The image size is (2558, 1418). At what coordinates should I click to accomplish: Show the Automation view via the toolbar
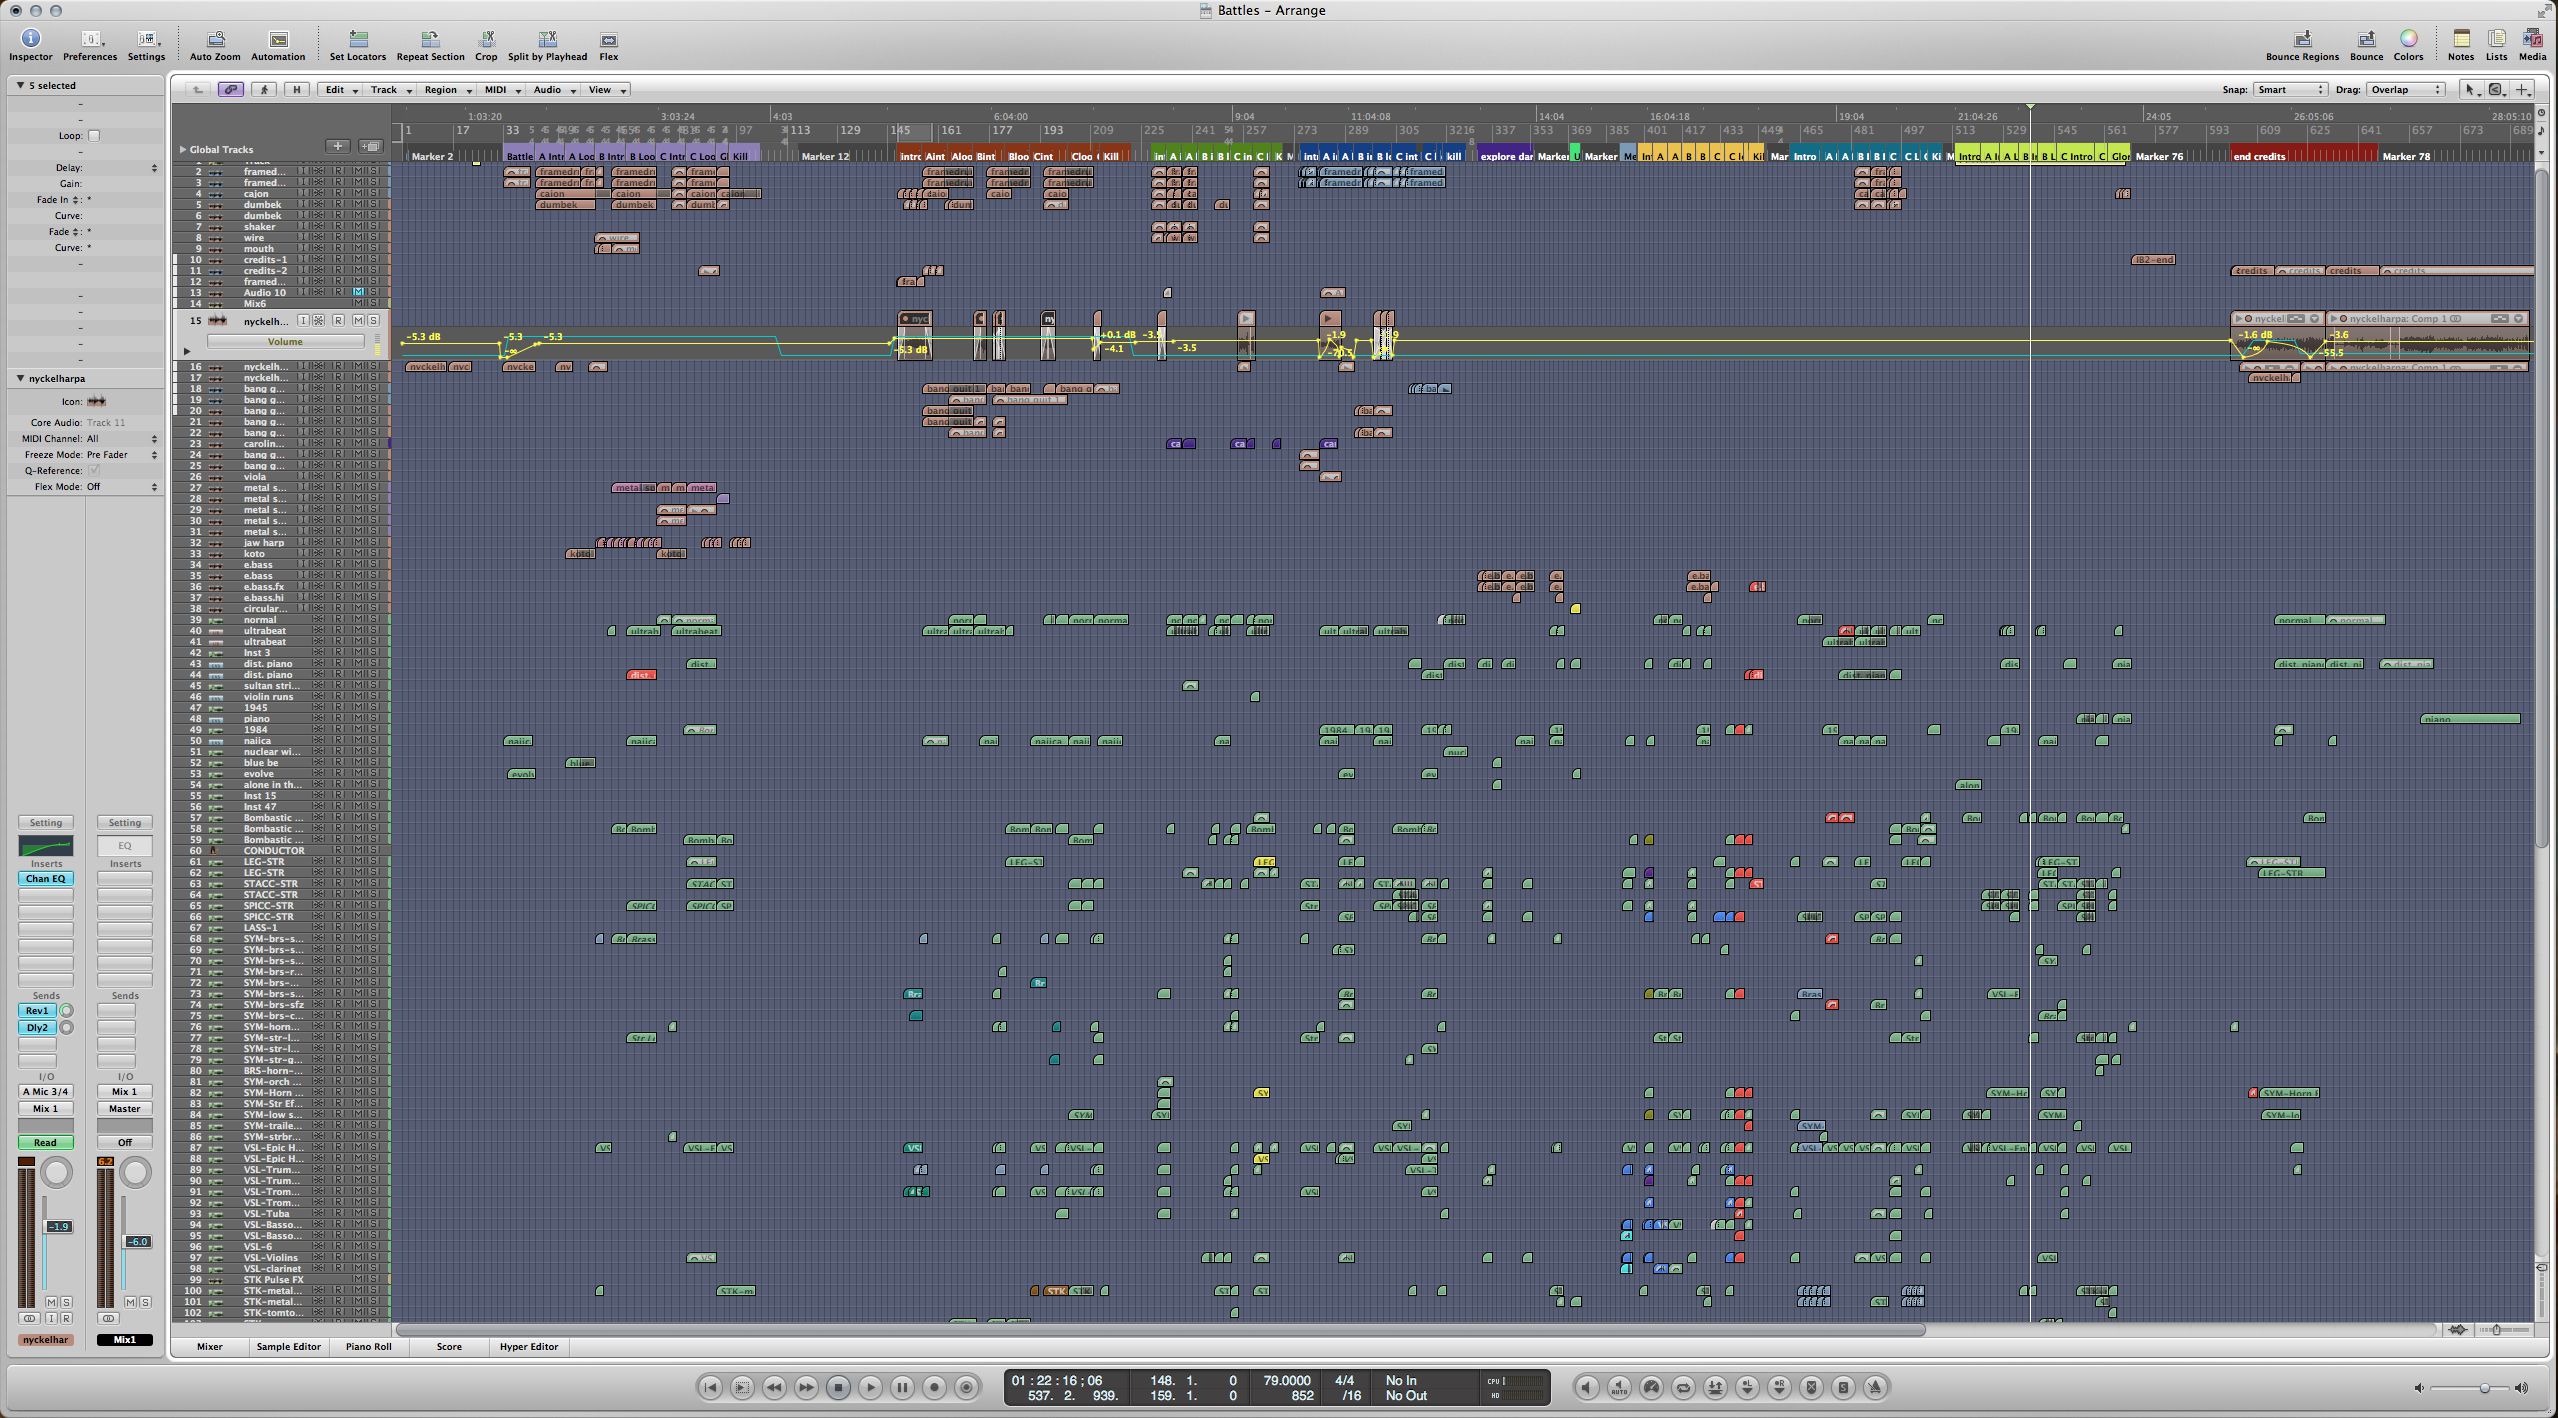(x=278, y=44)
